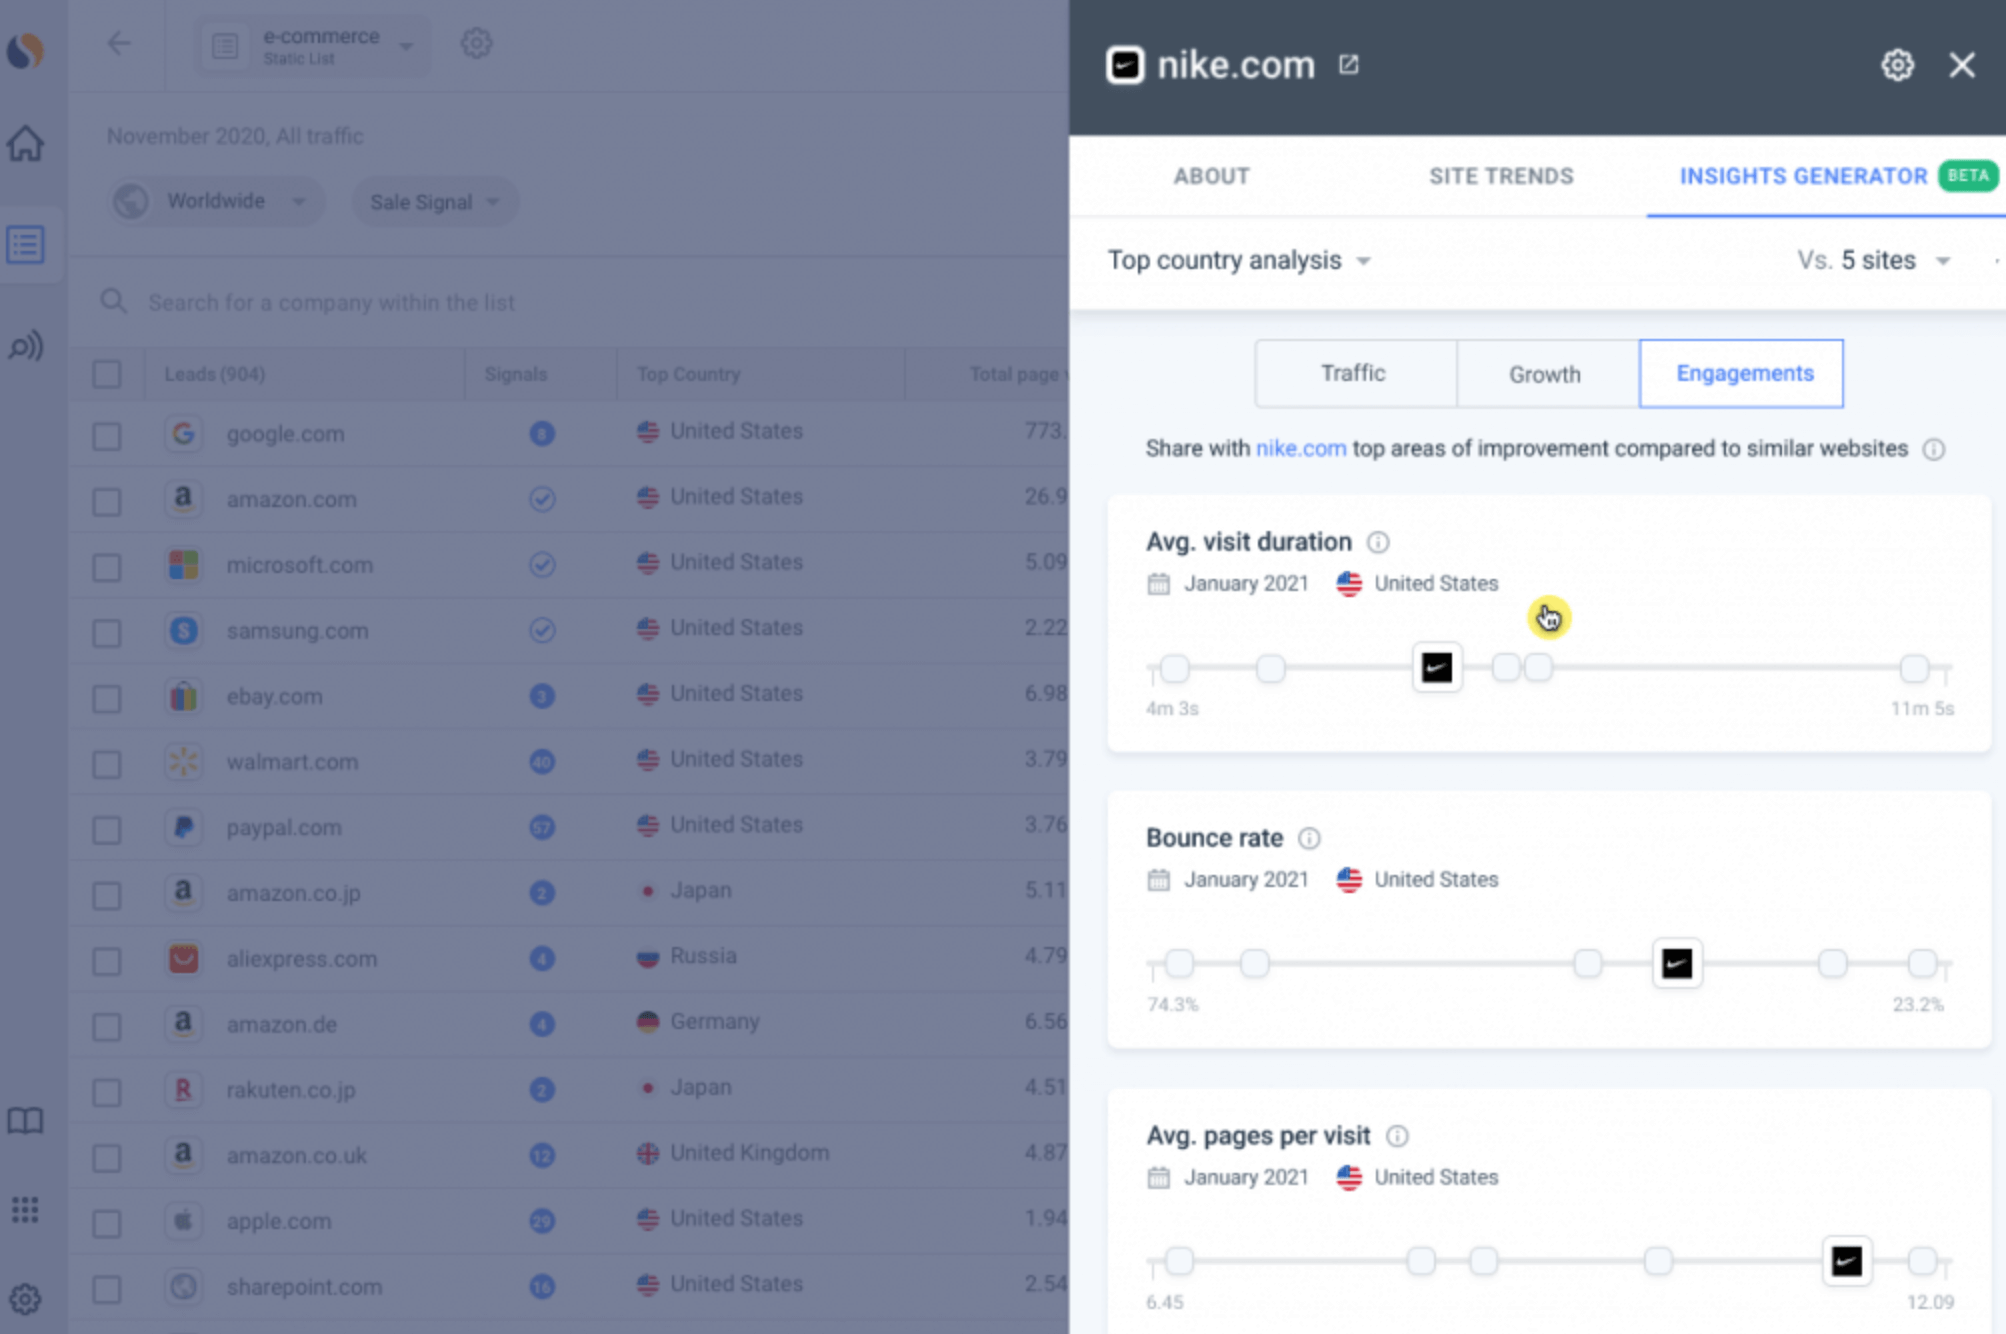Viewport: 2006px width, 1334px height.
Task: Toggle the microsoft.com lead checkbox
Action: [107, 564]
